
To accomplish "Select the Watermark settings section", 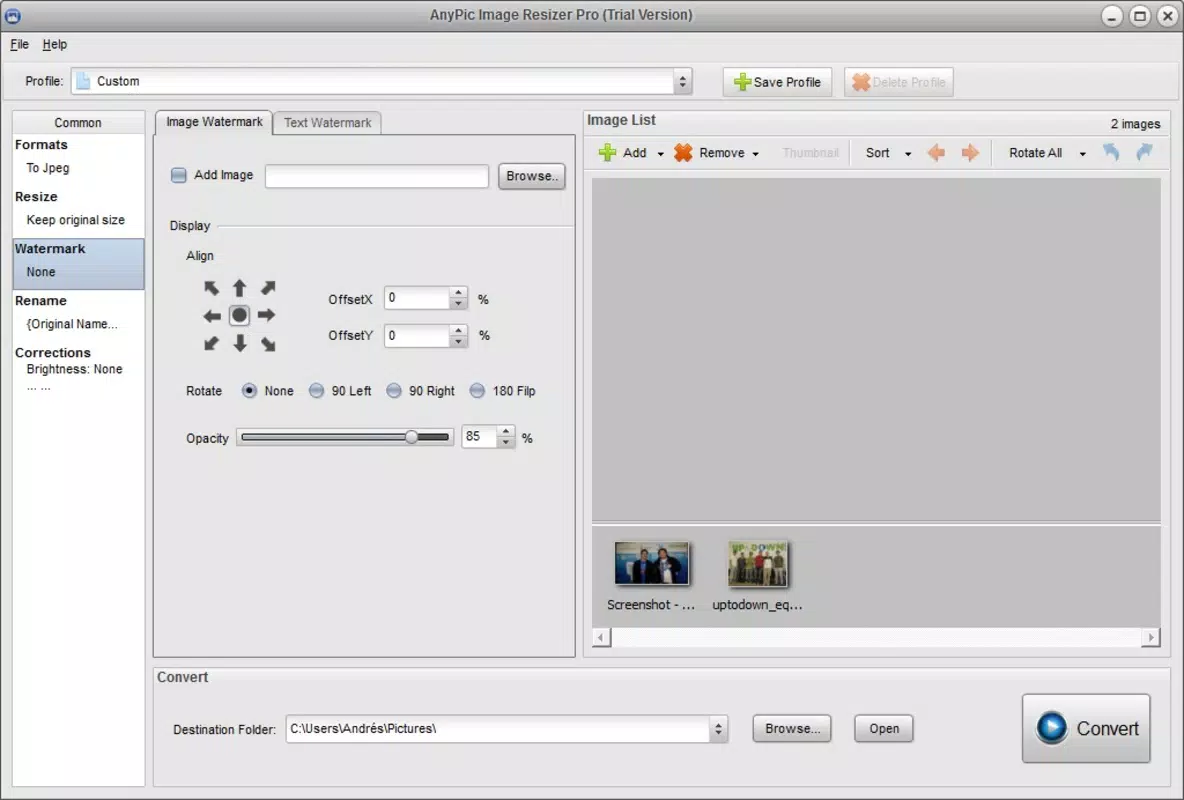I will (x=79, y=264).
